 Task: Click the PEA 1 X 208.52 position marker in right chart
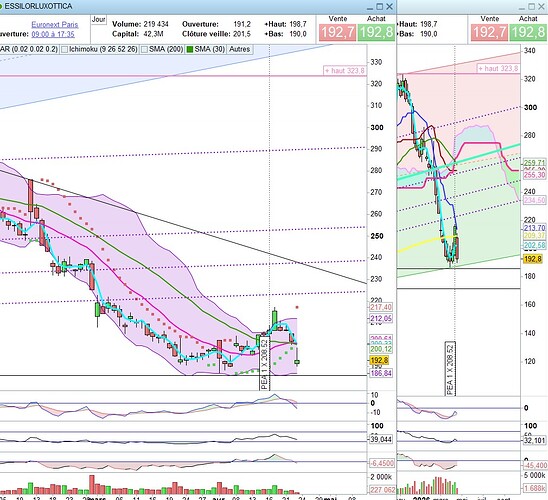click(x=450, y=369)
